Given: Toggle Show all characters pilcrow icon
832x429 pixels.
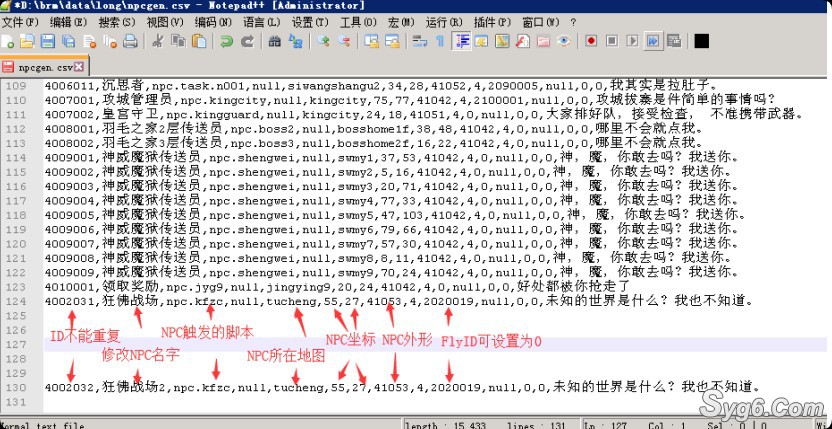Looking at the screenshot, I should tap(440, 41).
